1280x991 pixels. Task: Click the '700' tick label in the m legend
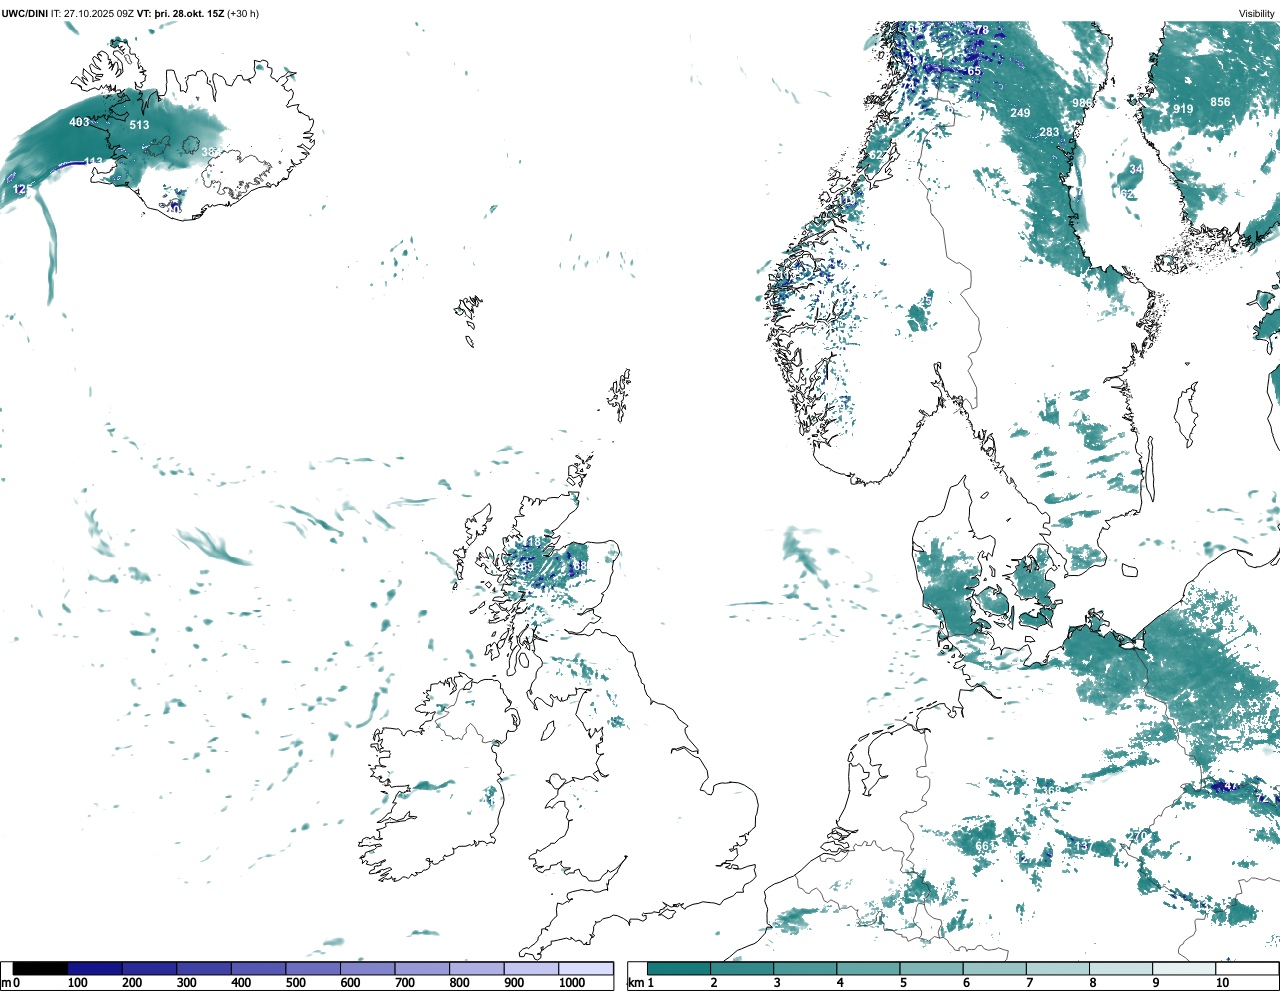[405, 983]
